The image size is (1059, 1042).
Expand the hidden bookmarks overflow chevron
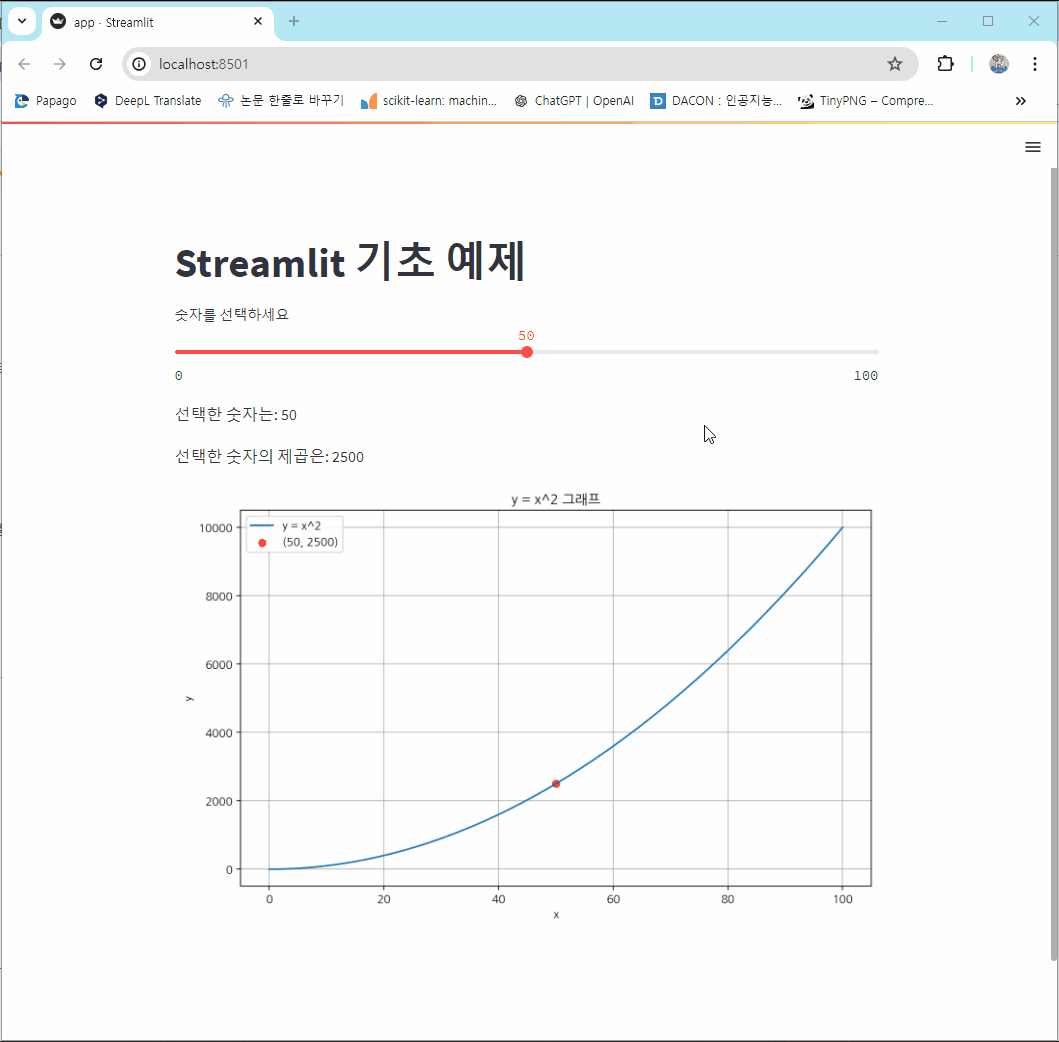click(x=1021, y=100)
